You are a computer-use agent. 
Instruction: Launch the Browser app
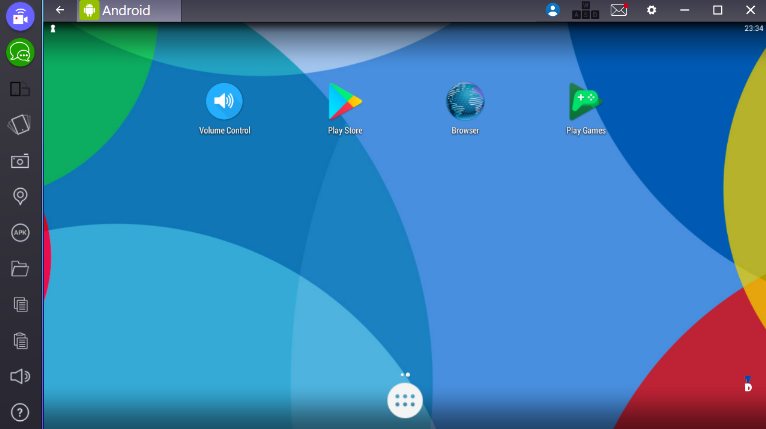point(465,101)
